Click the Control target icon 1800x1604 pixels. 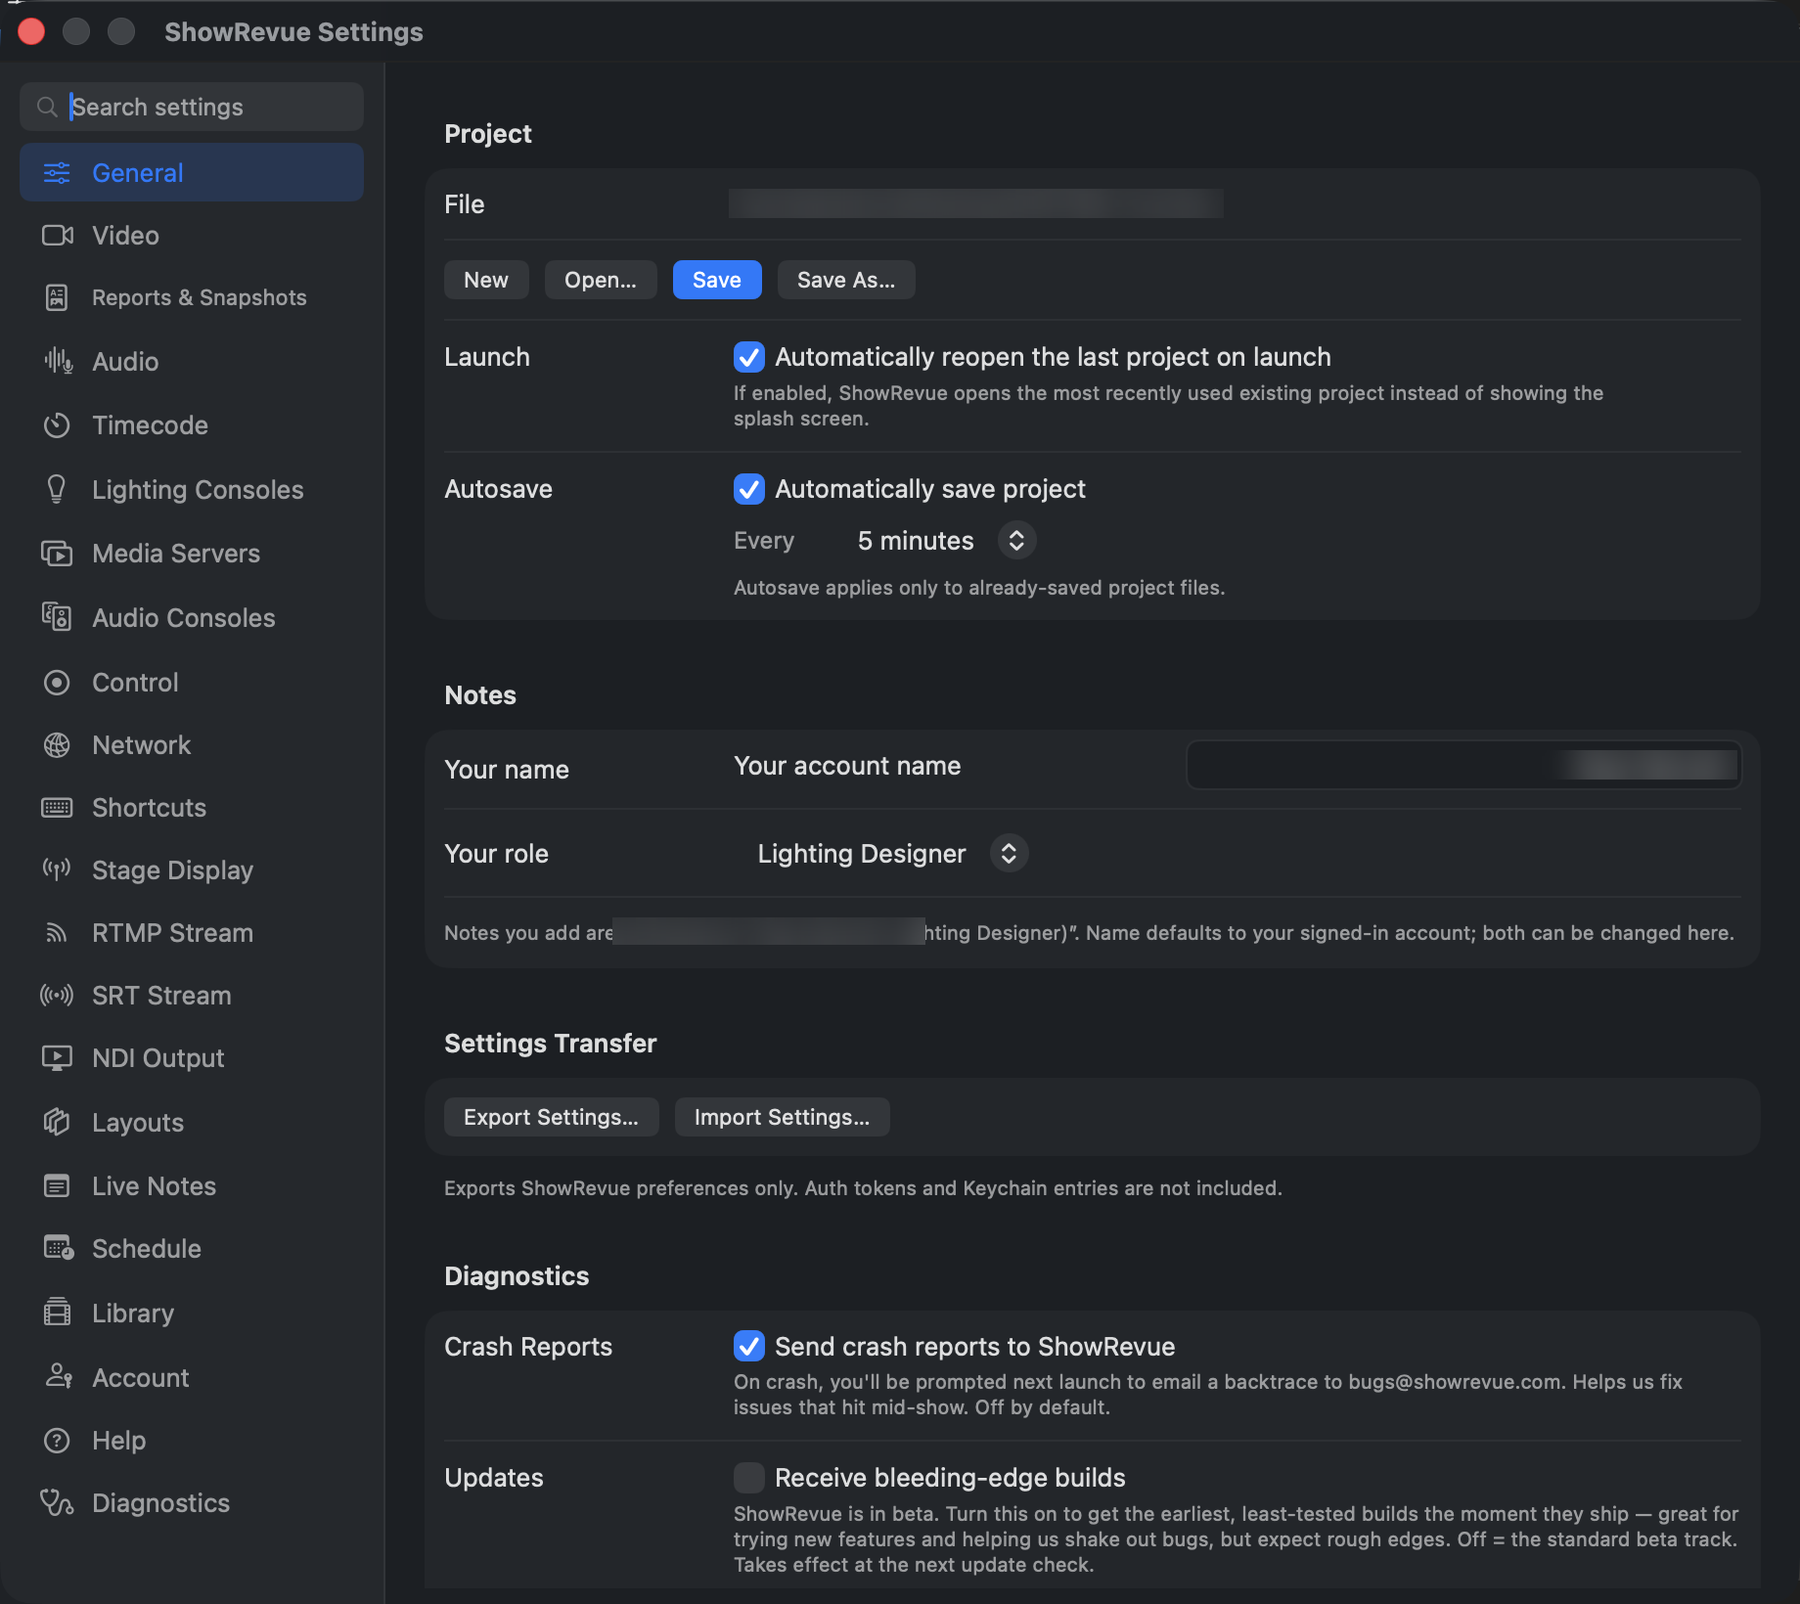click(x=57, y=682)
